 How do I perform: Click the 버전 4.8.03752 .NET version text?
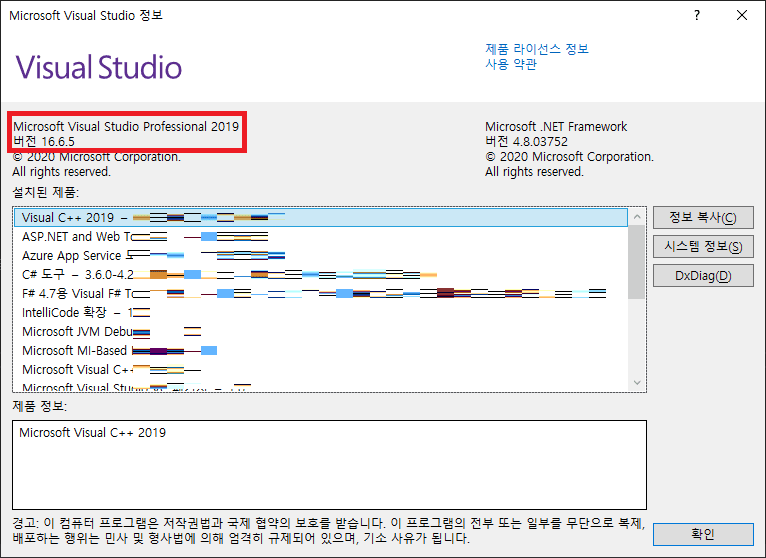pos(527,142)
